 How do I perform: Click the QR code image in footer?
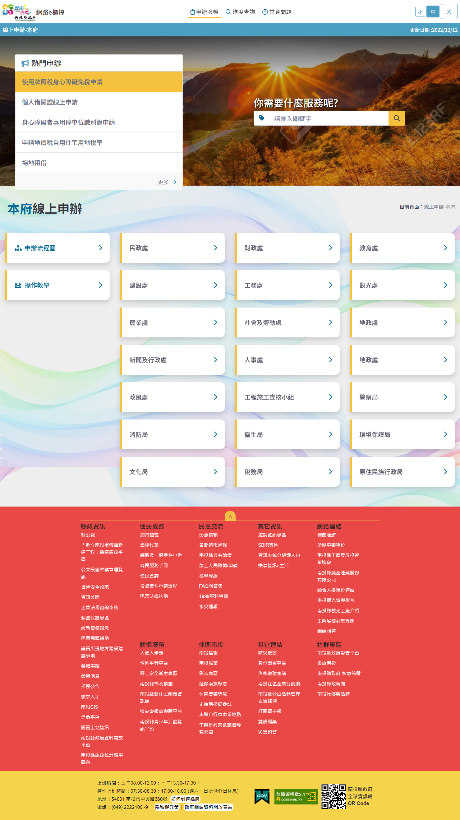click(x=334, y=796)
